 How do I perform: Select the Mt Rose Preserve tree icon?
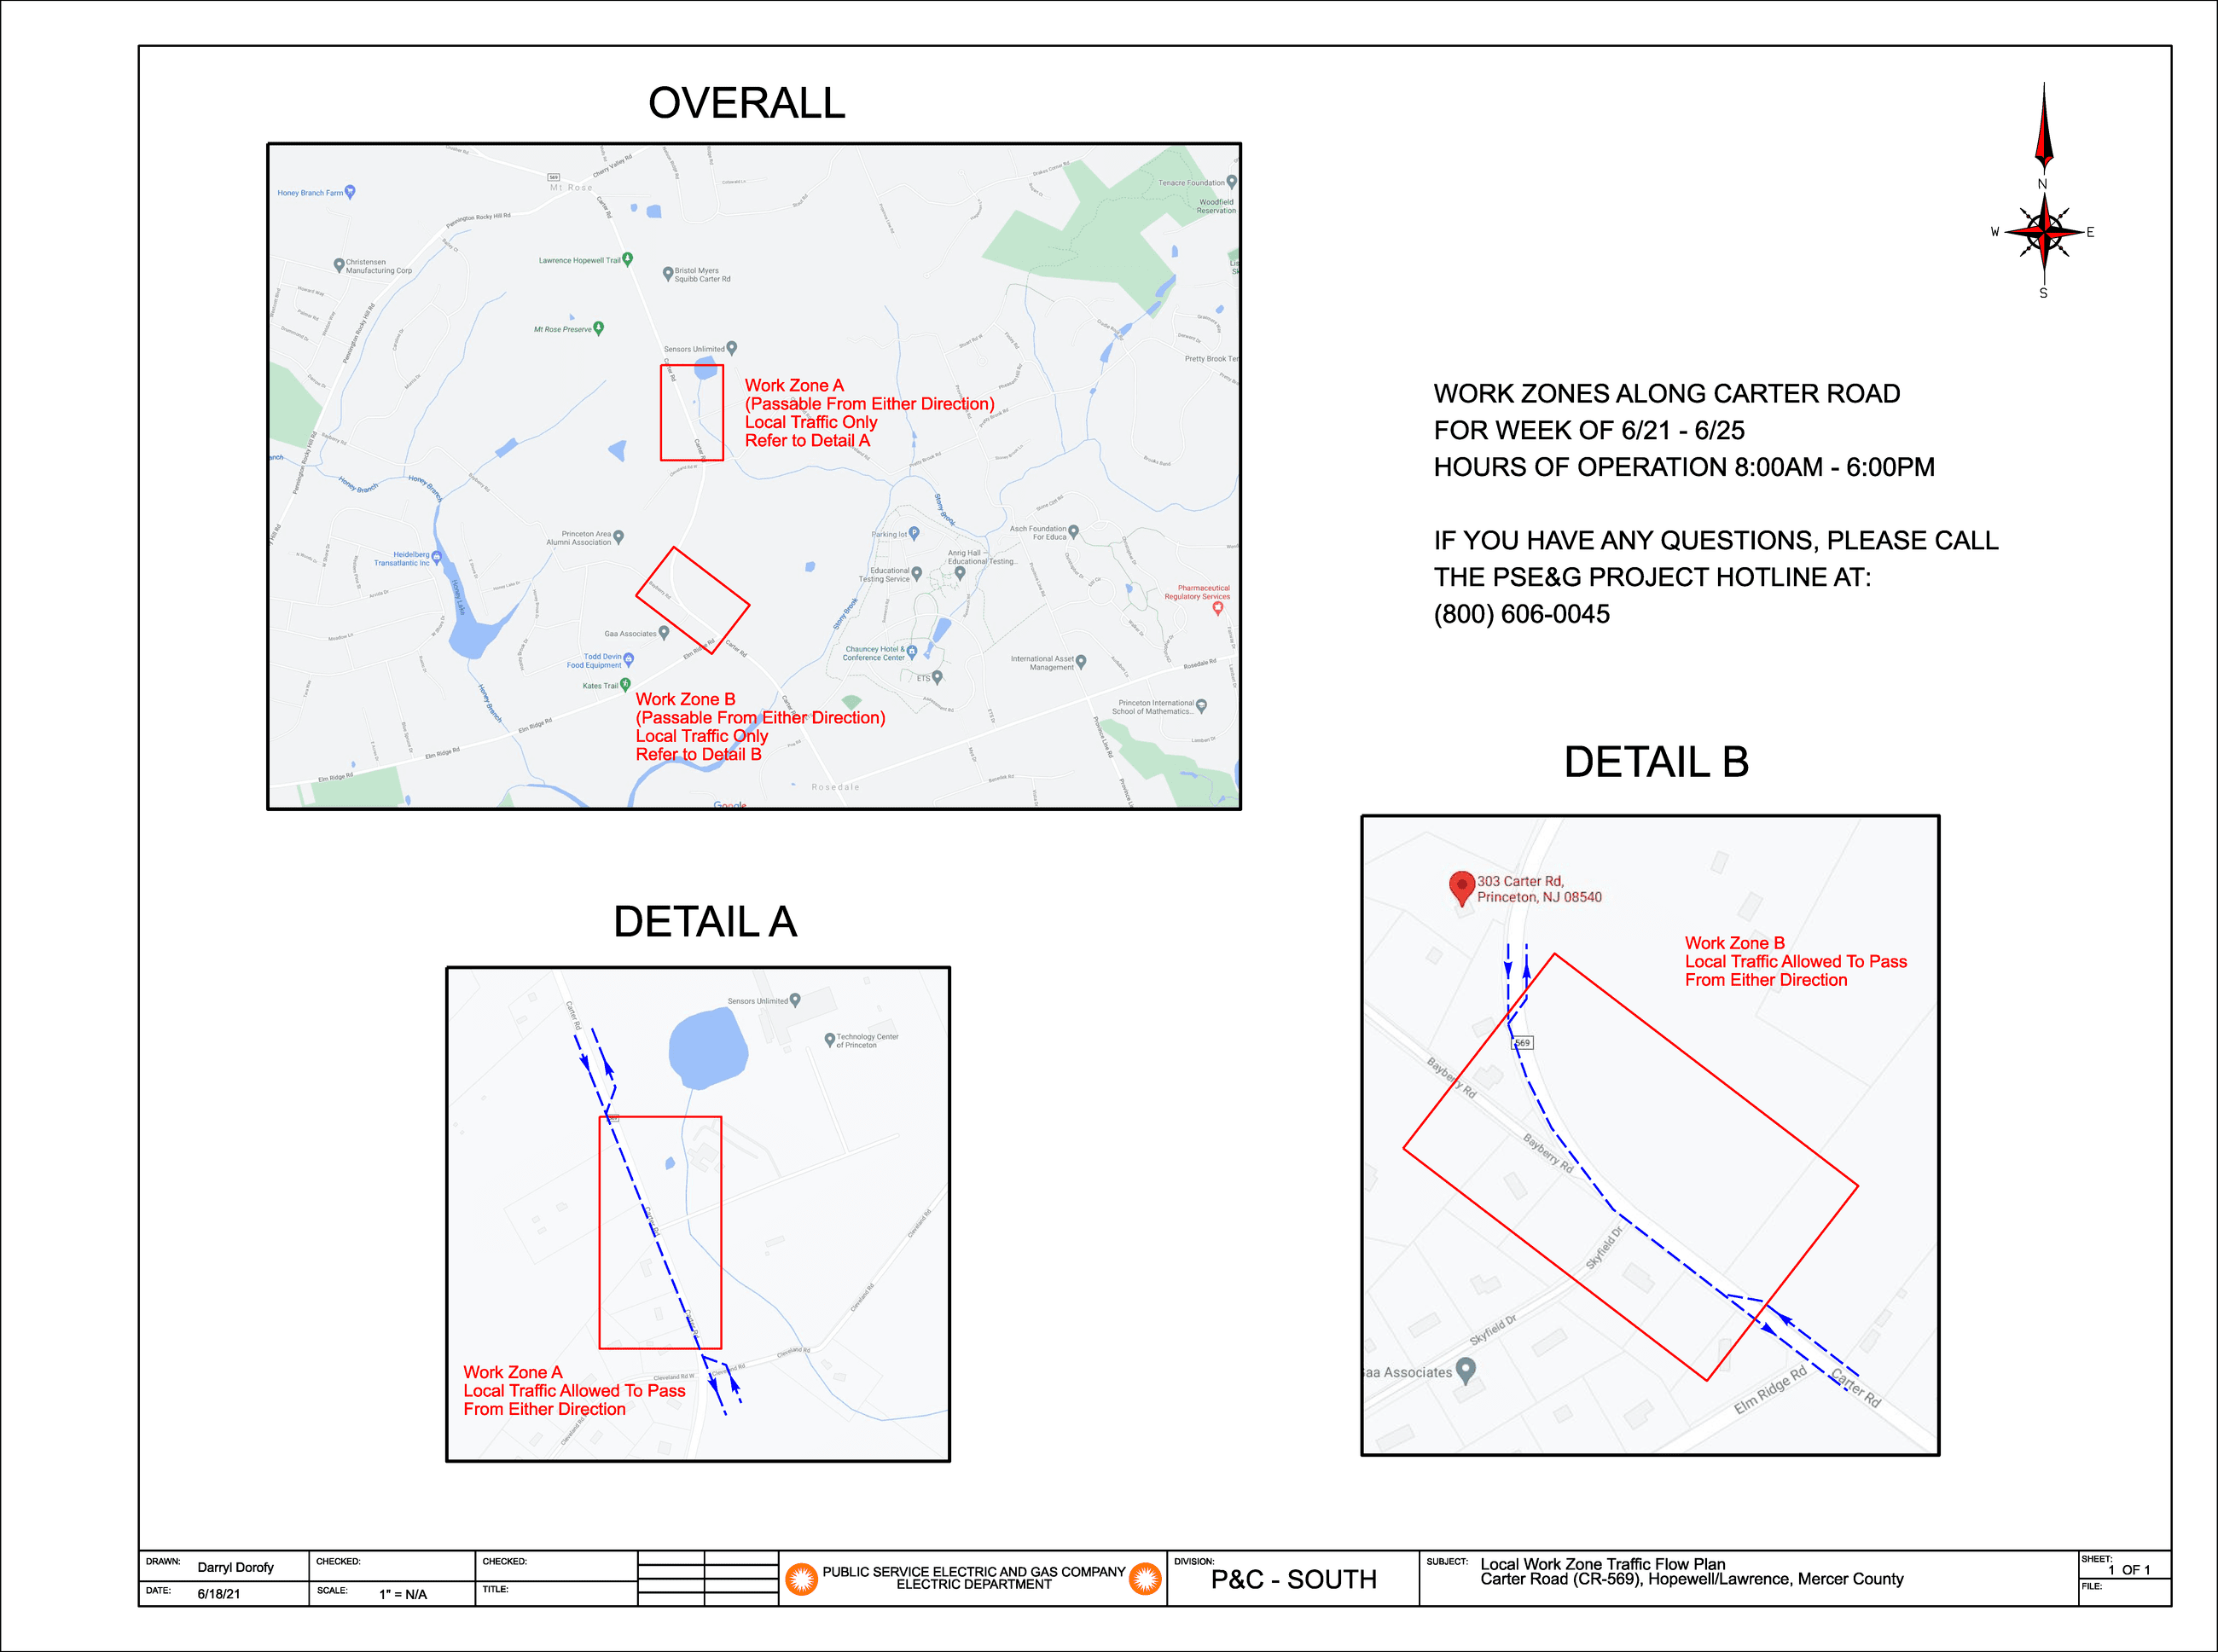pyautogui.click(x=598, y=327)
